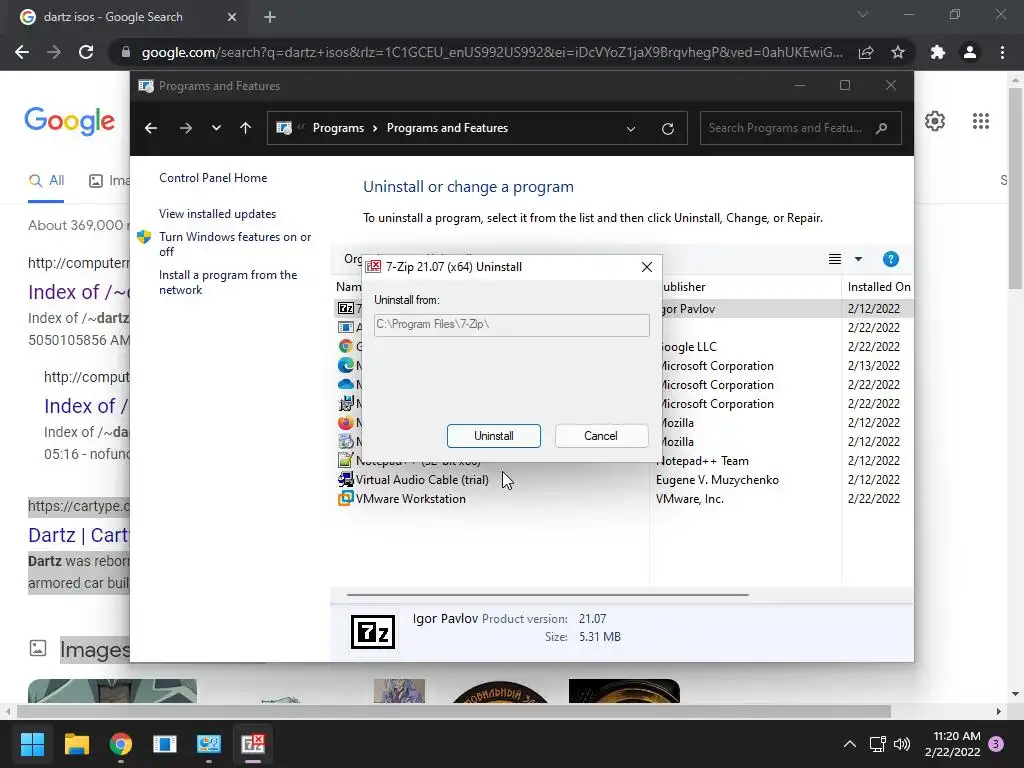Open Chrome extensions puzzle icon
The image size is (1024, 768).
(938, 52)
